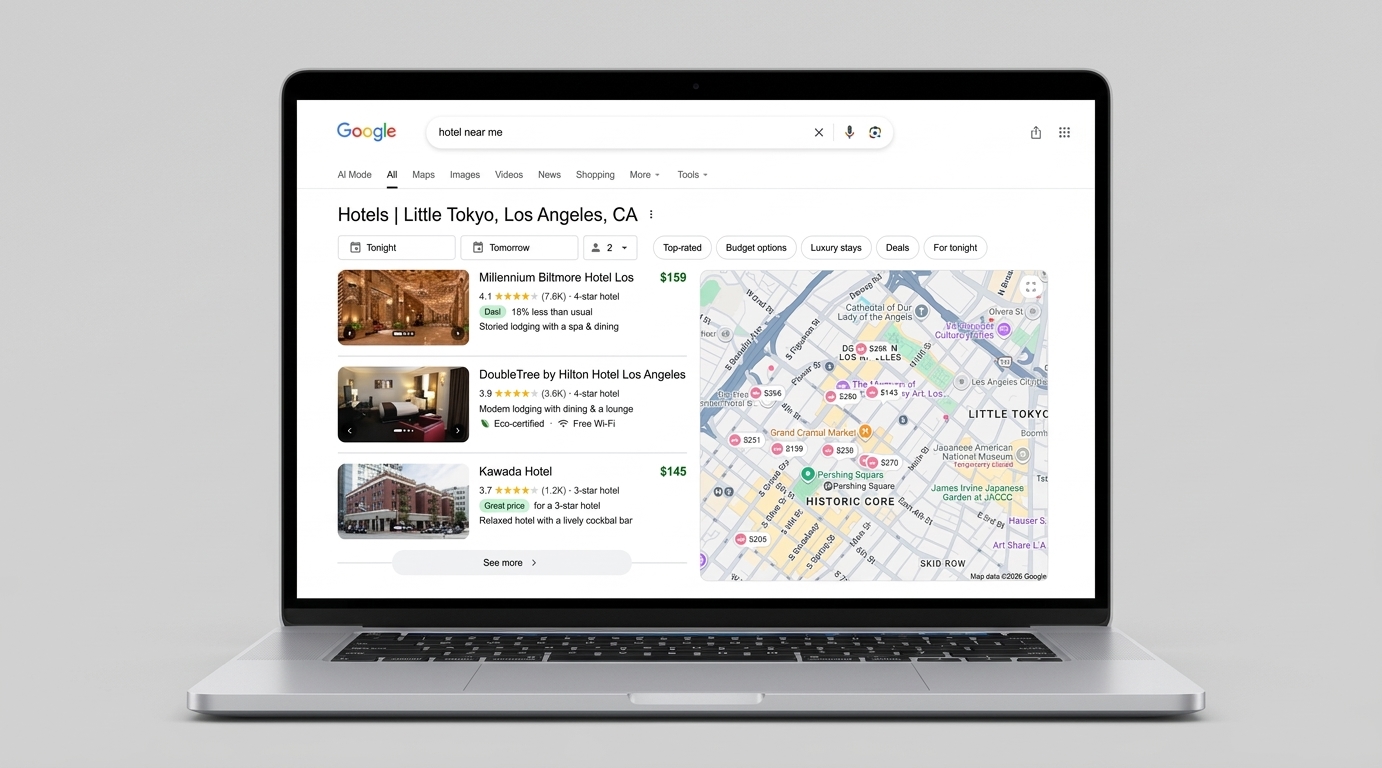Screen dimensions: 1382x768
Task: Toggle the For tonight filter chip
Action: (955, 248)
